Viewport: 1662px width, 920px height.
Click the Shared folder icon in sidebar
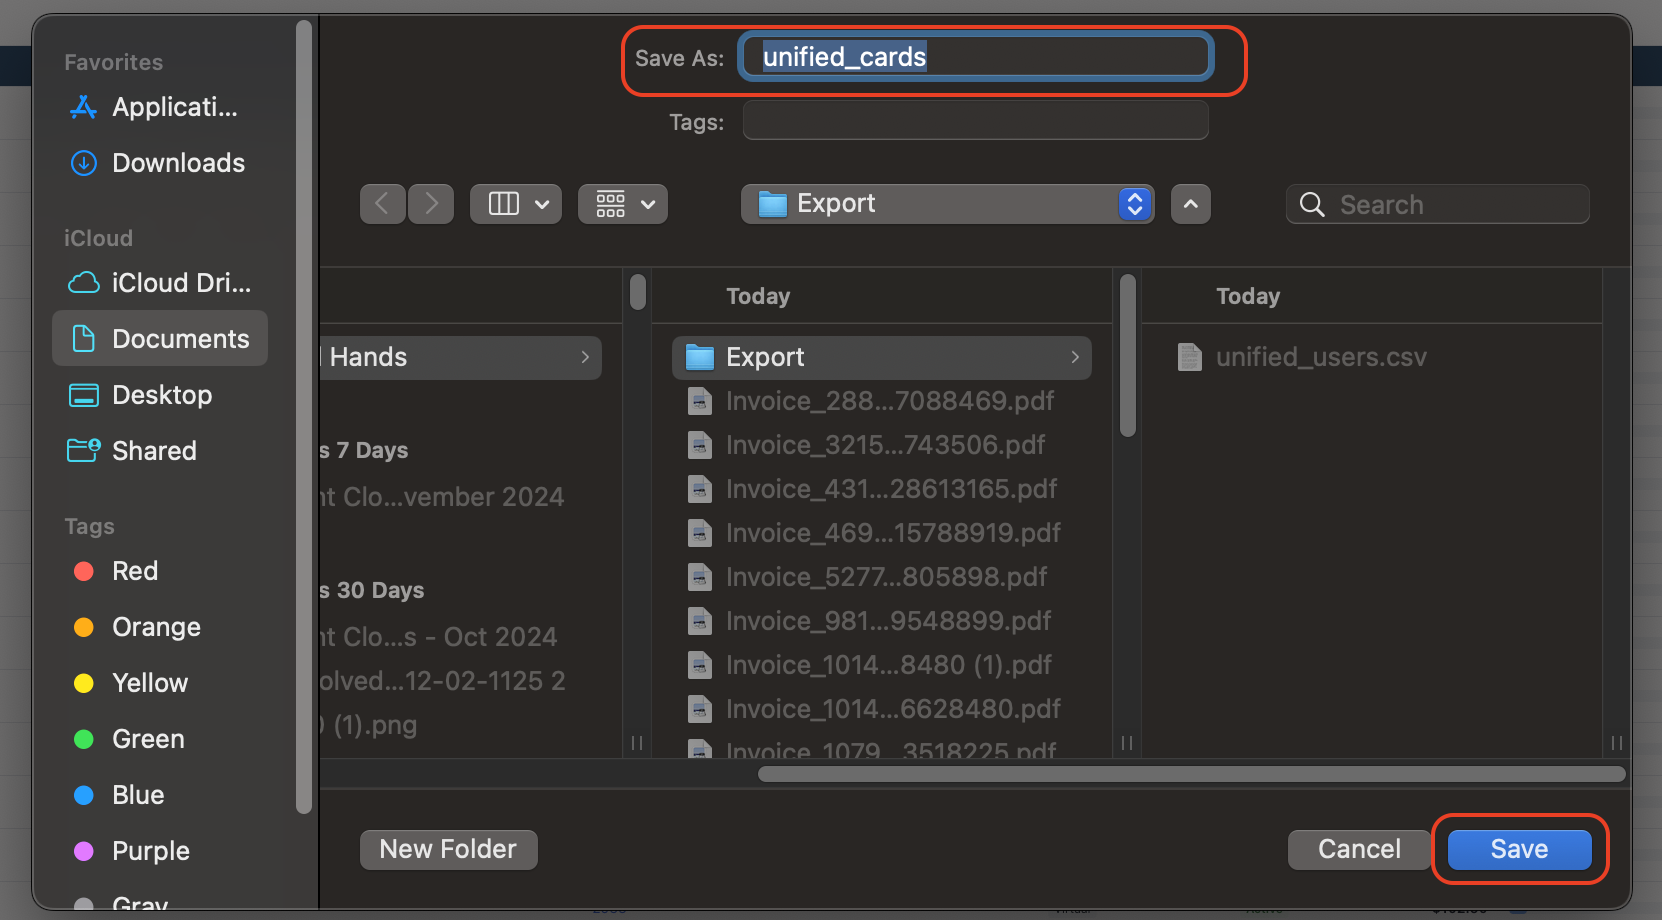[x=84, y=451]
